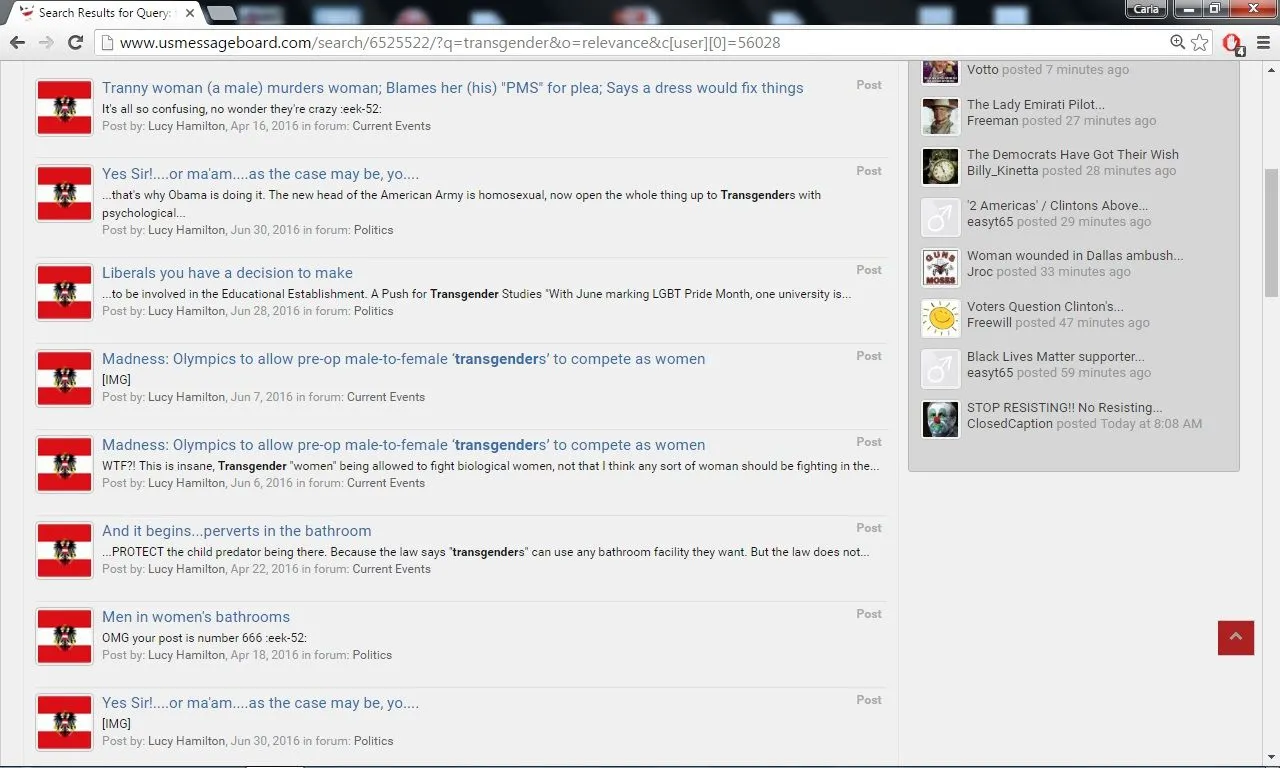The image size is (1280, 768).
Task: Close the Search Results browser tab
Action: 190,13
